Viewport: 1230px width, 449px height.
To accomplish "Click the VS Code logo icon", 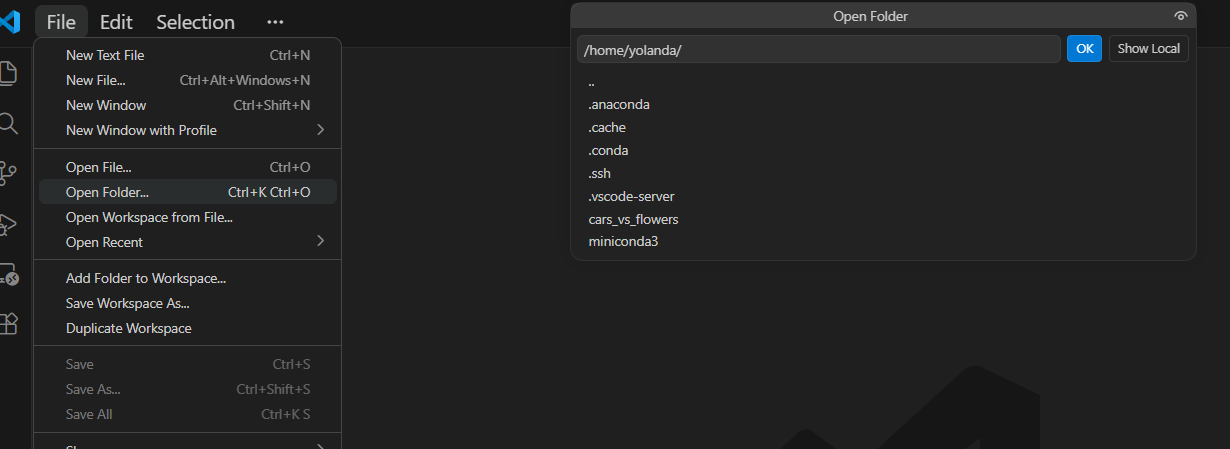I will click(9, 21).
